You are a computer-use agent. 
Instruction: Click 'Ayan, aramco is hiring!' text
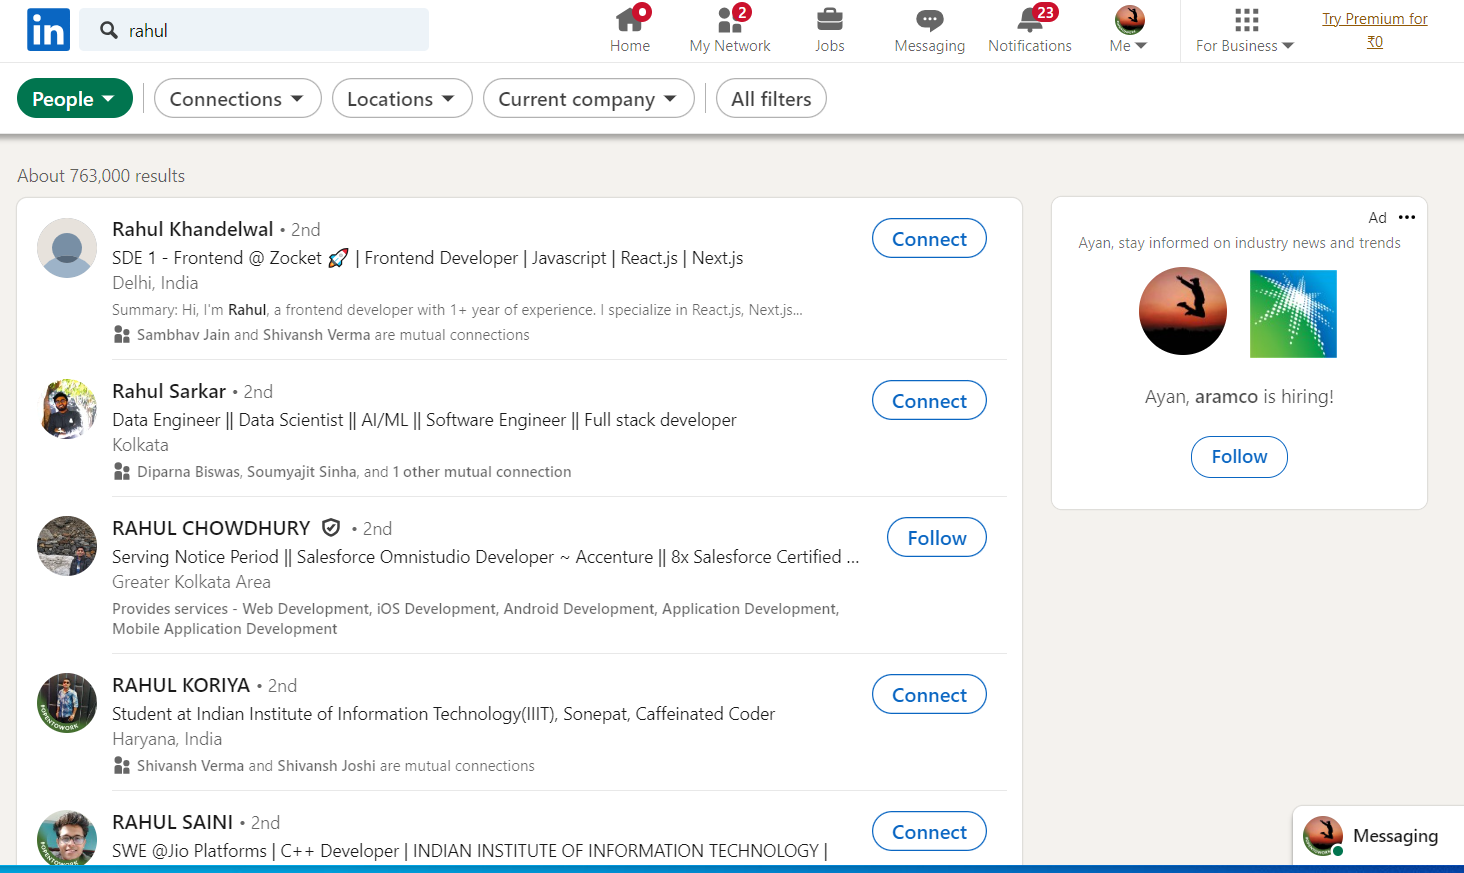pyautogui.click(x=1239, y=397)
